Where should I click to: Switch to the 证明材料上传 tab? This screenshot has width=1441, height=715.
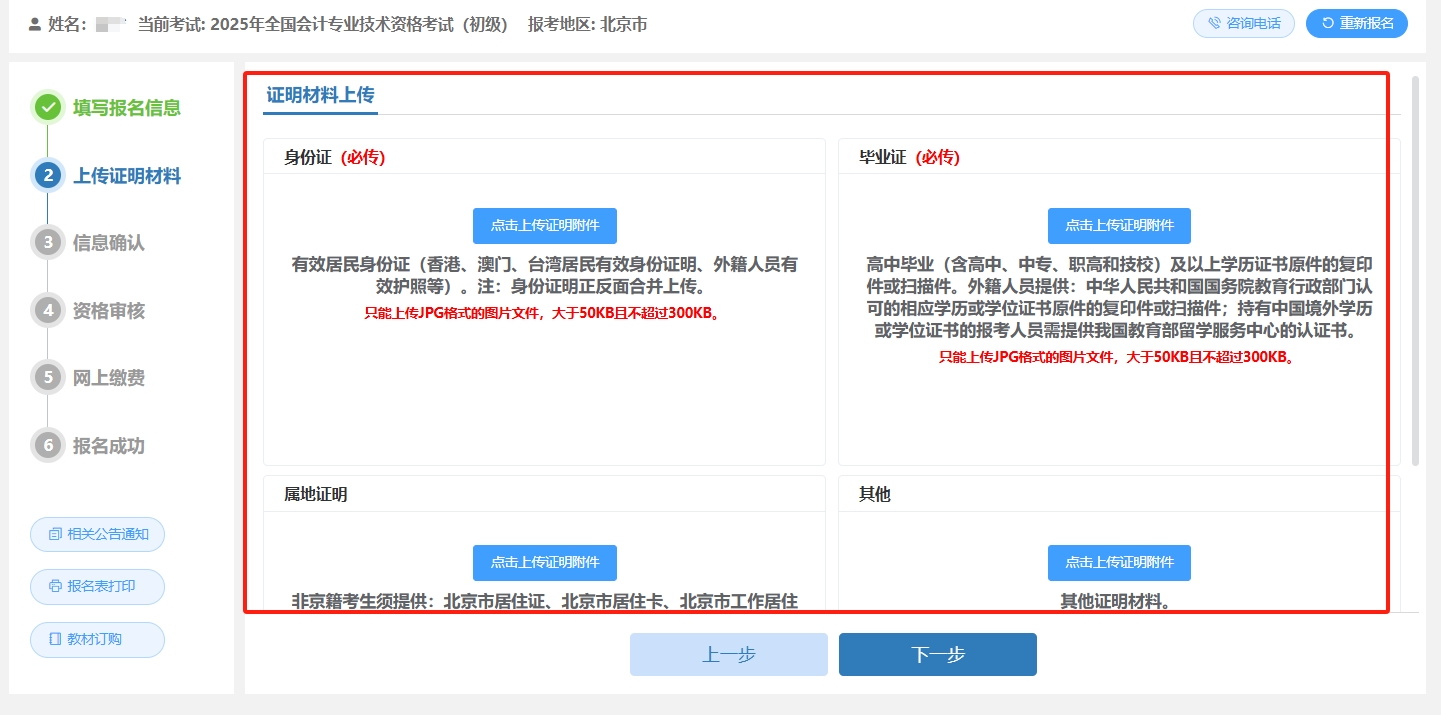tap(318, 95)
